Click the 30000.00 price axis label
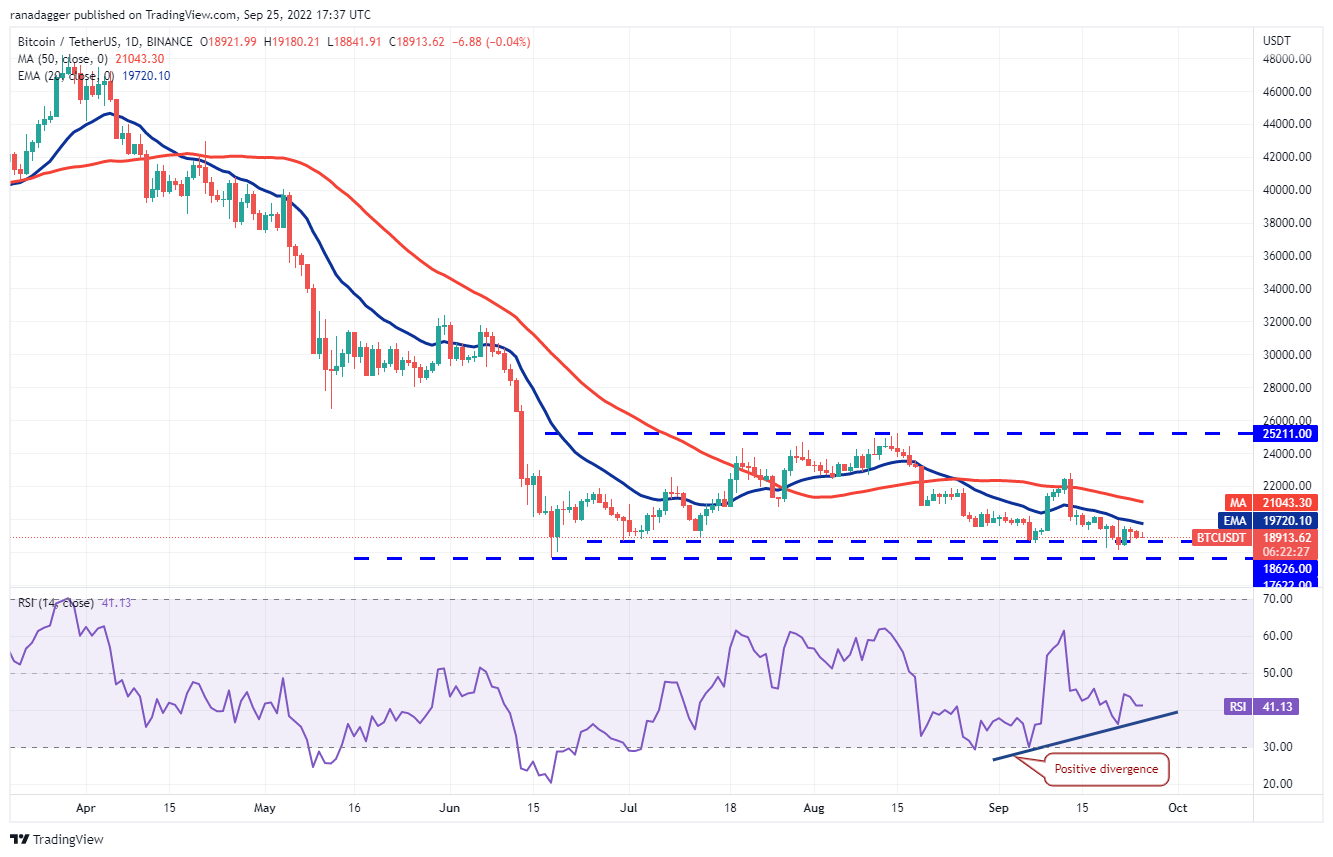 (1287, 355)
